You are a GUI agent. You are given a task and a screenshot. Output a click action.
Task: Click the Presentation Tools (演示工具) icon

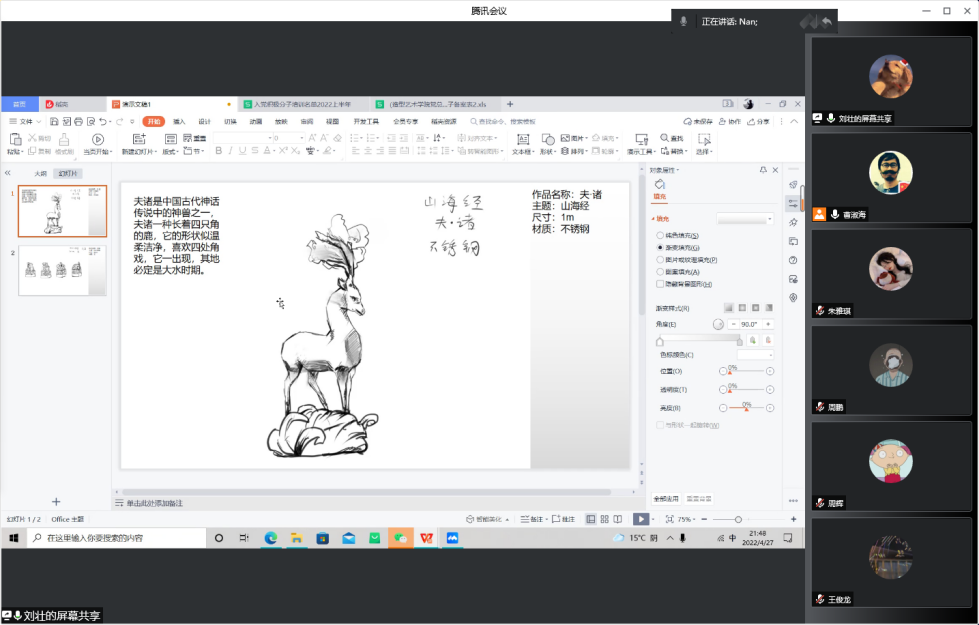[x=640, y=140]
